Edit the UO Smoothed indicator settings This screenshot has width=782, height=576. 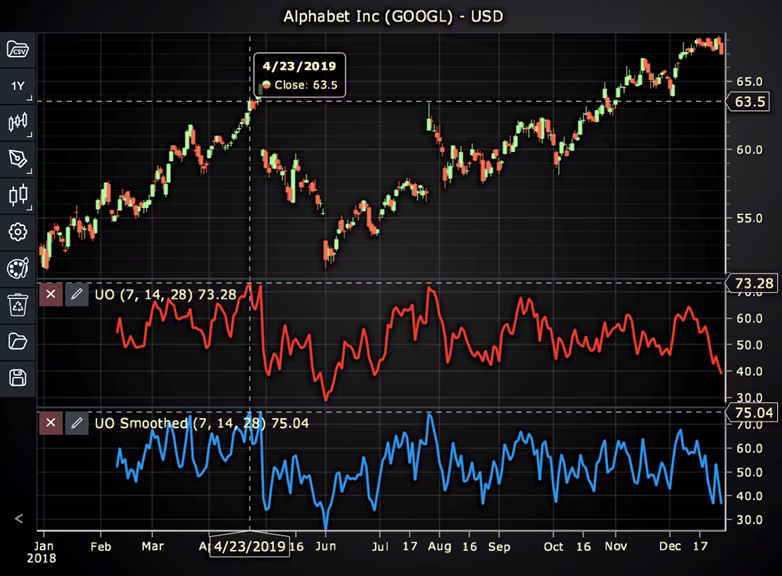click(76, 423)
